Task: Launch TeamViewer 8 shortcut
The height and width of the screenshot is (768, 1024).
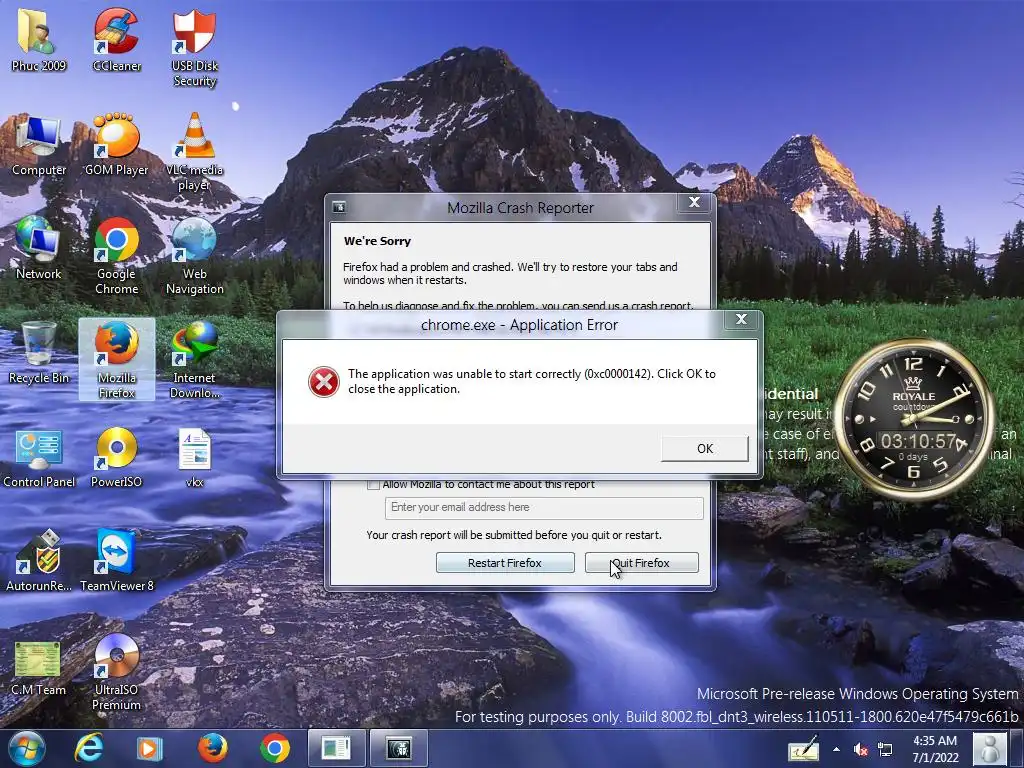Action: 116,562
